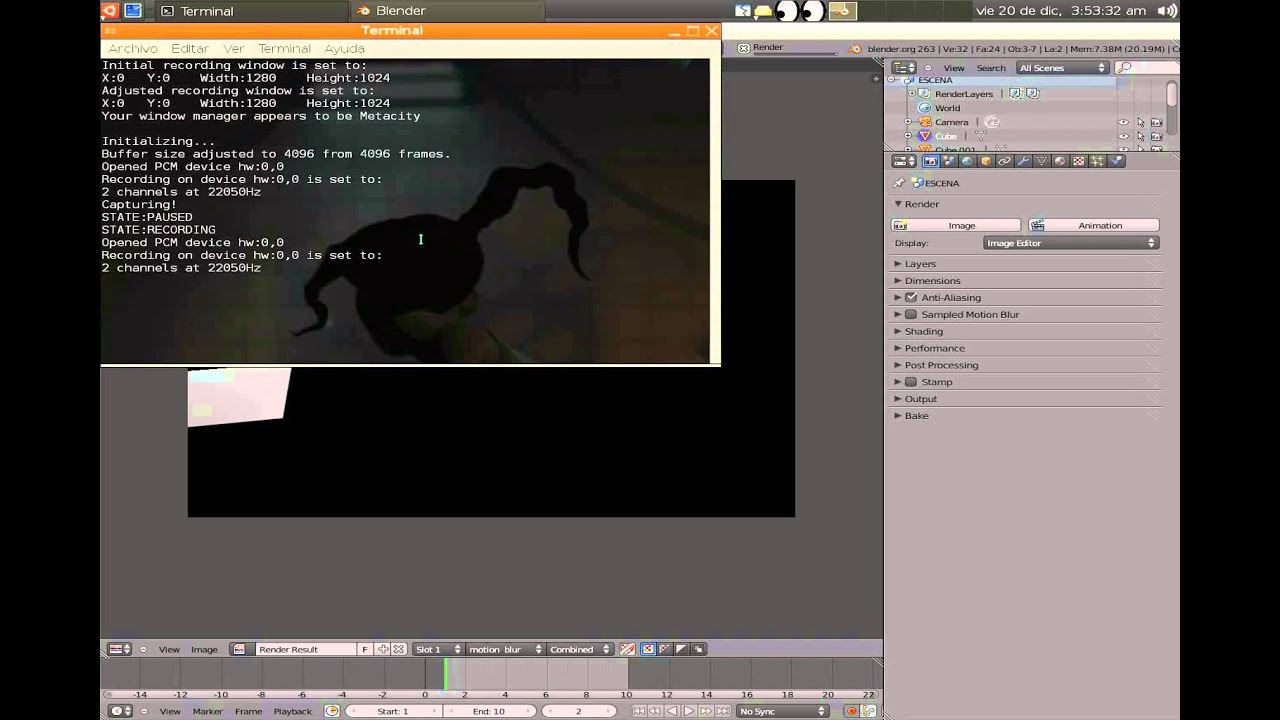Open the World properties tab
The image size is (1280, 720).
click(967, 161)
